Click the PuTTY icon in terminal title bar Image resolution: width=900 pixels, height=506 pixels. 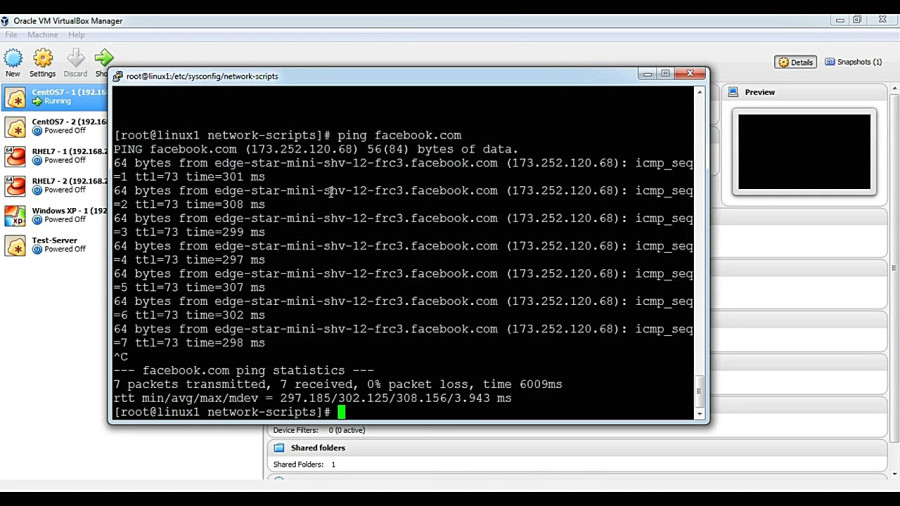[x=118, y=76]
